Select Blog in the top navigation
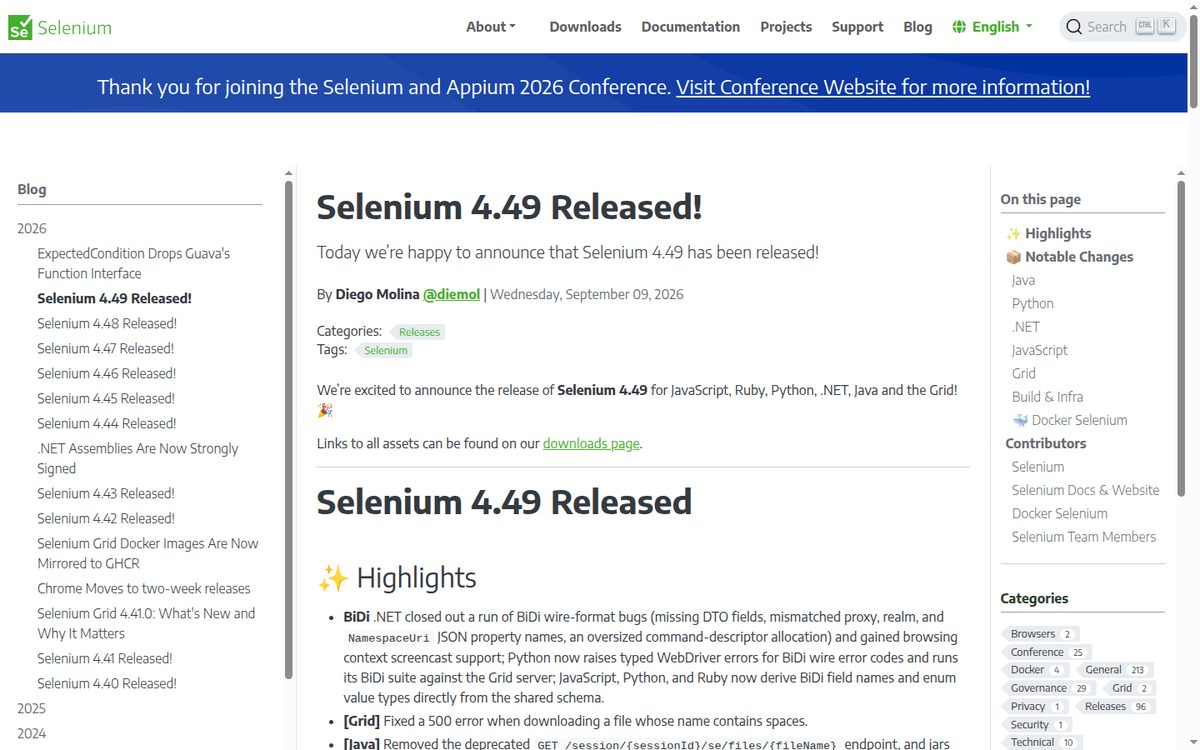 (918, 27)
